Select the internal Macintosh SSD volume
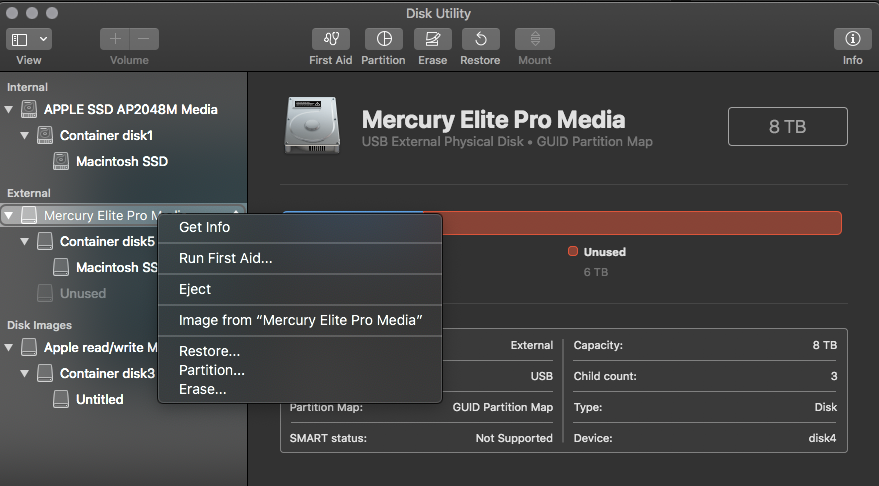 [122, 161]
